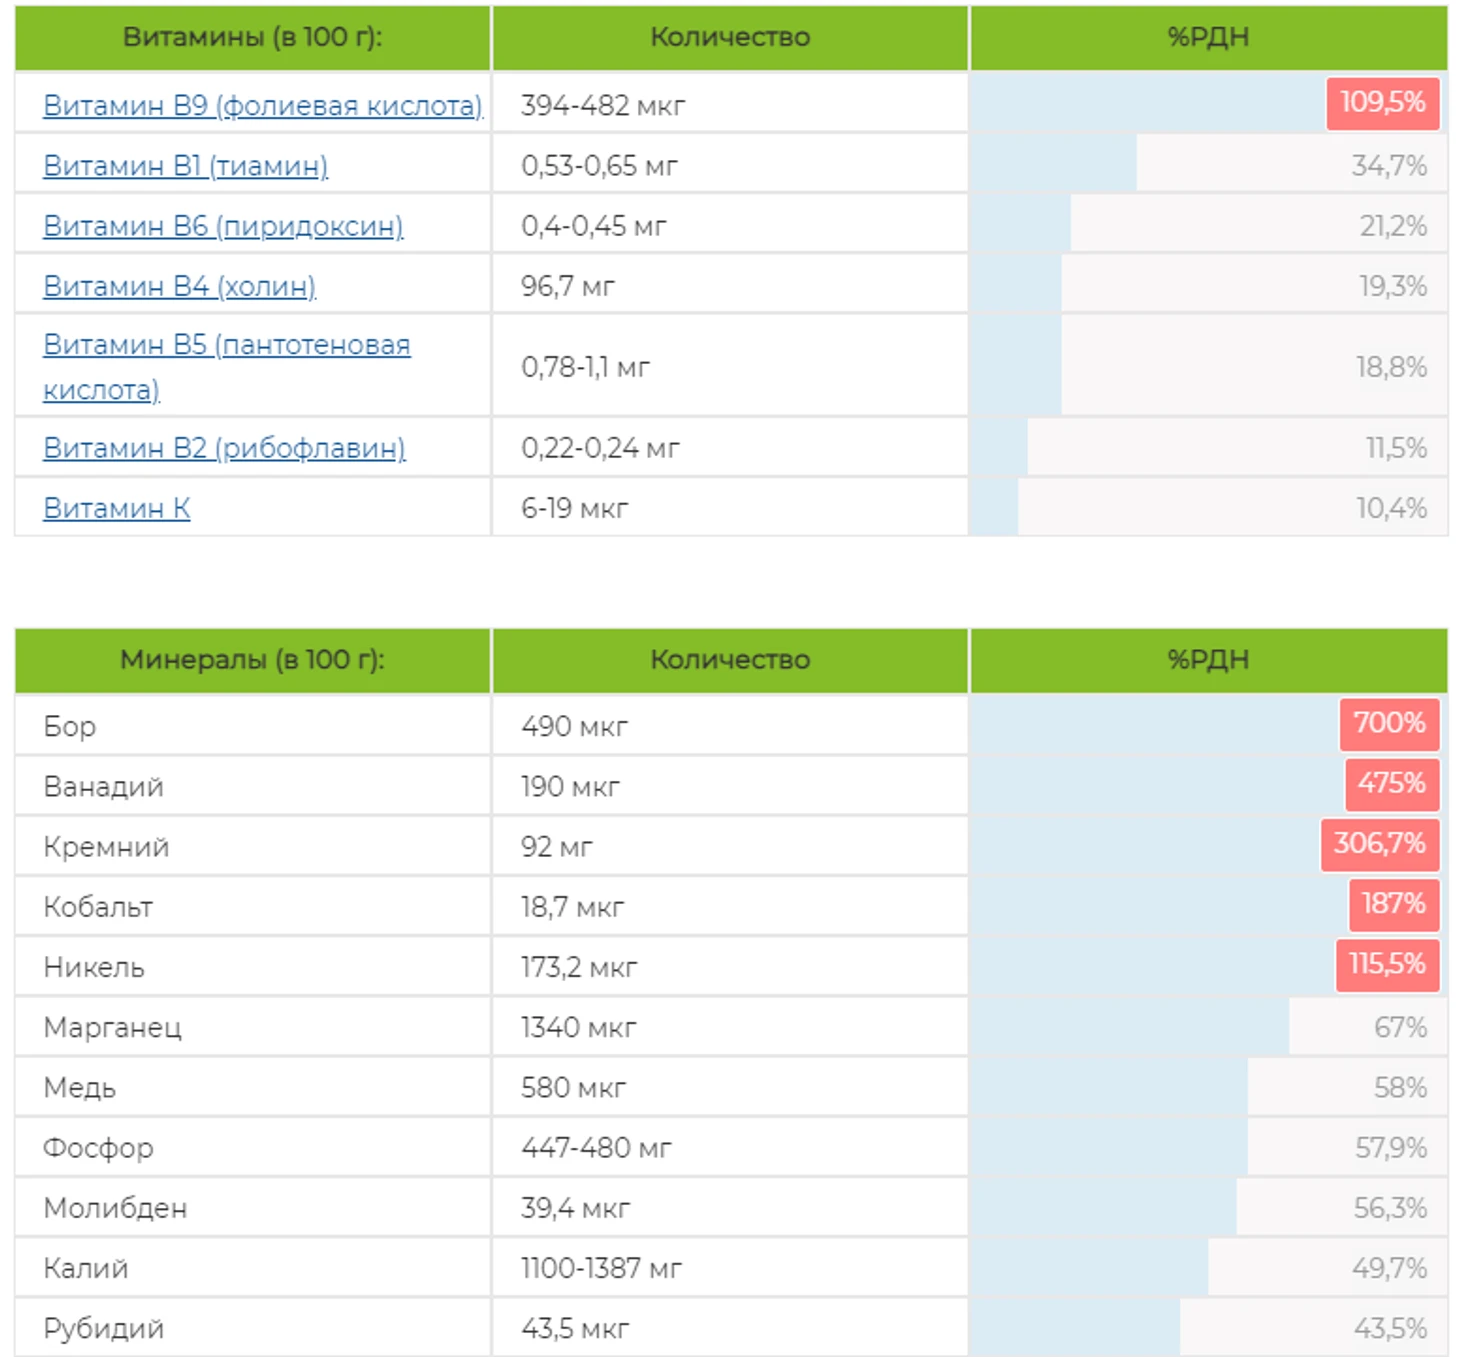Click the red 109,5% badge

point(1383,103)
